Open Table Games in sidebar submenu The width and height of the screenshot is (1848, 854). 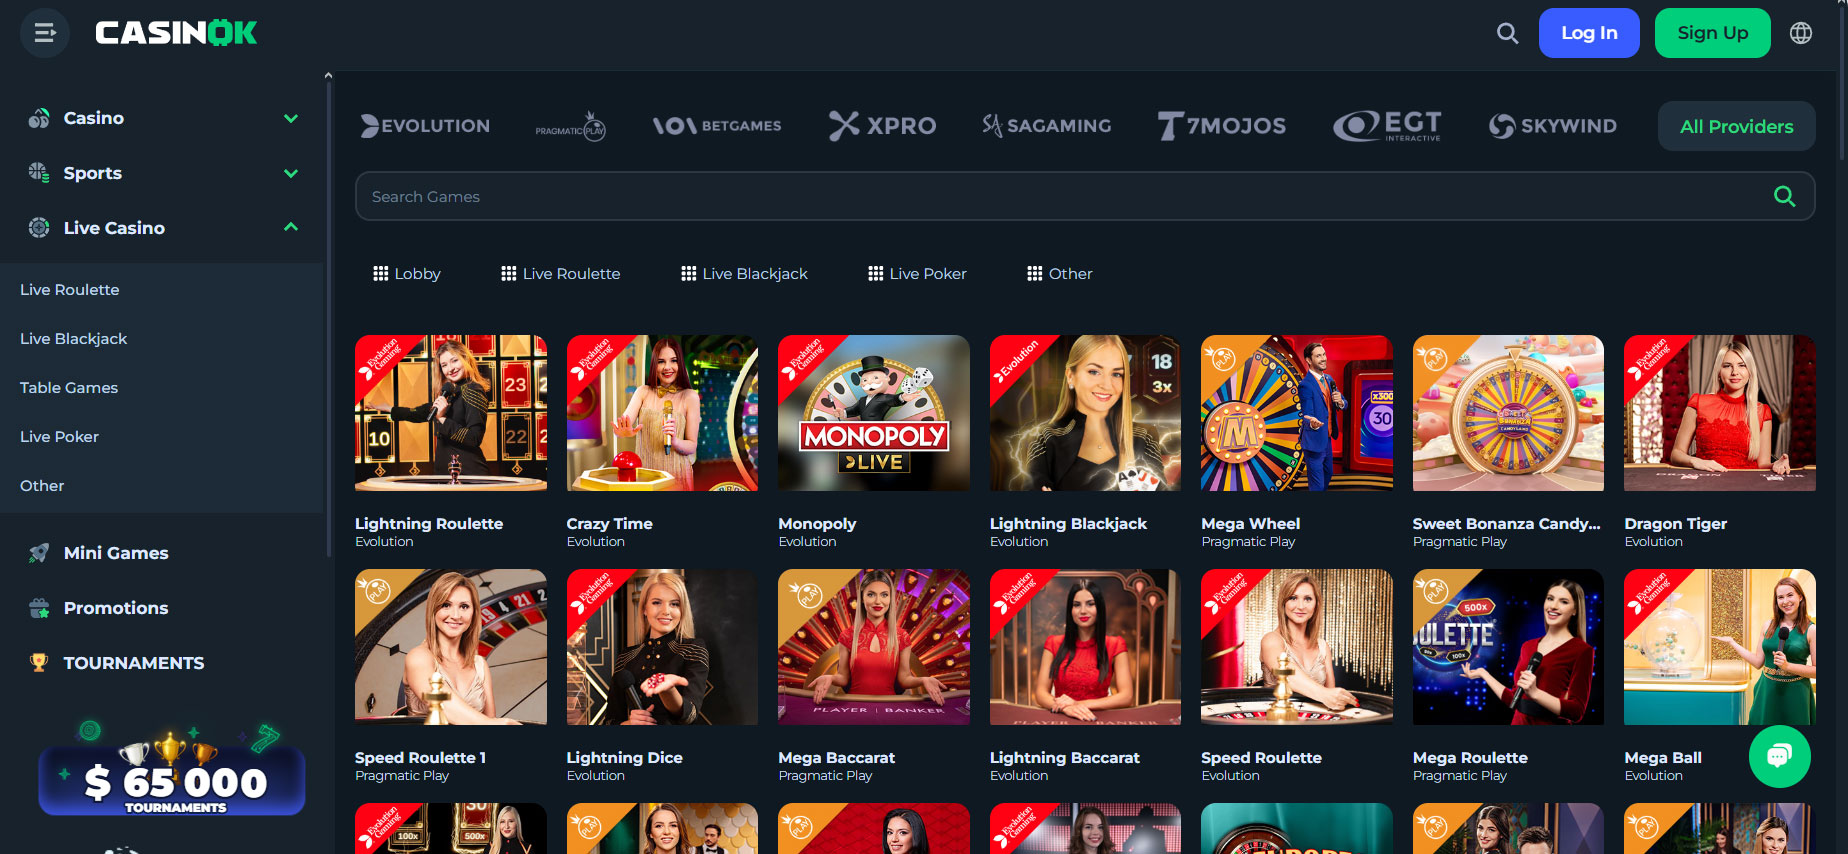coord(69,387)
